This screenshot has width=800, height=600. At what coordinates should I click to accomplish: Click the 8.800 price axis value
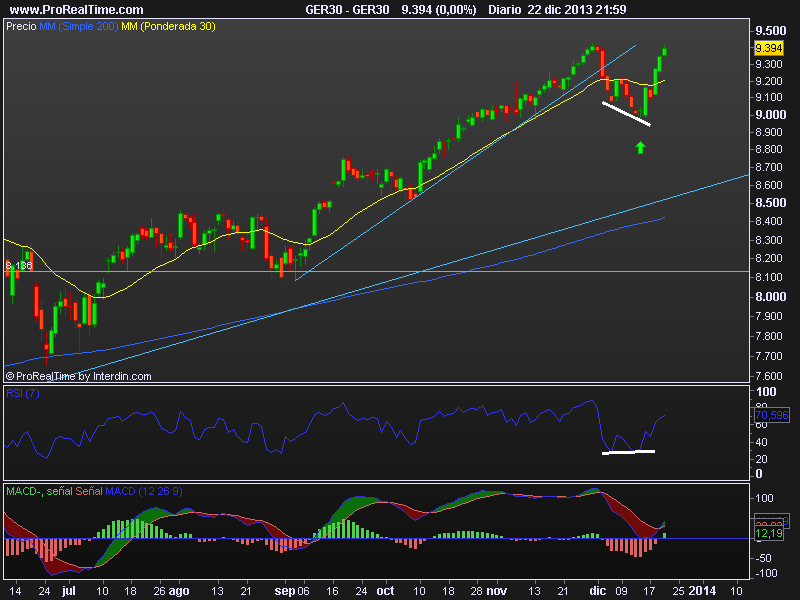(x=769, y=149)
